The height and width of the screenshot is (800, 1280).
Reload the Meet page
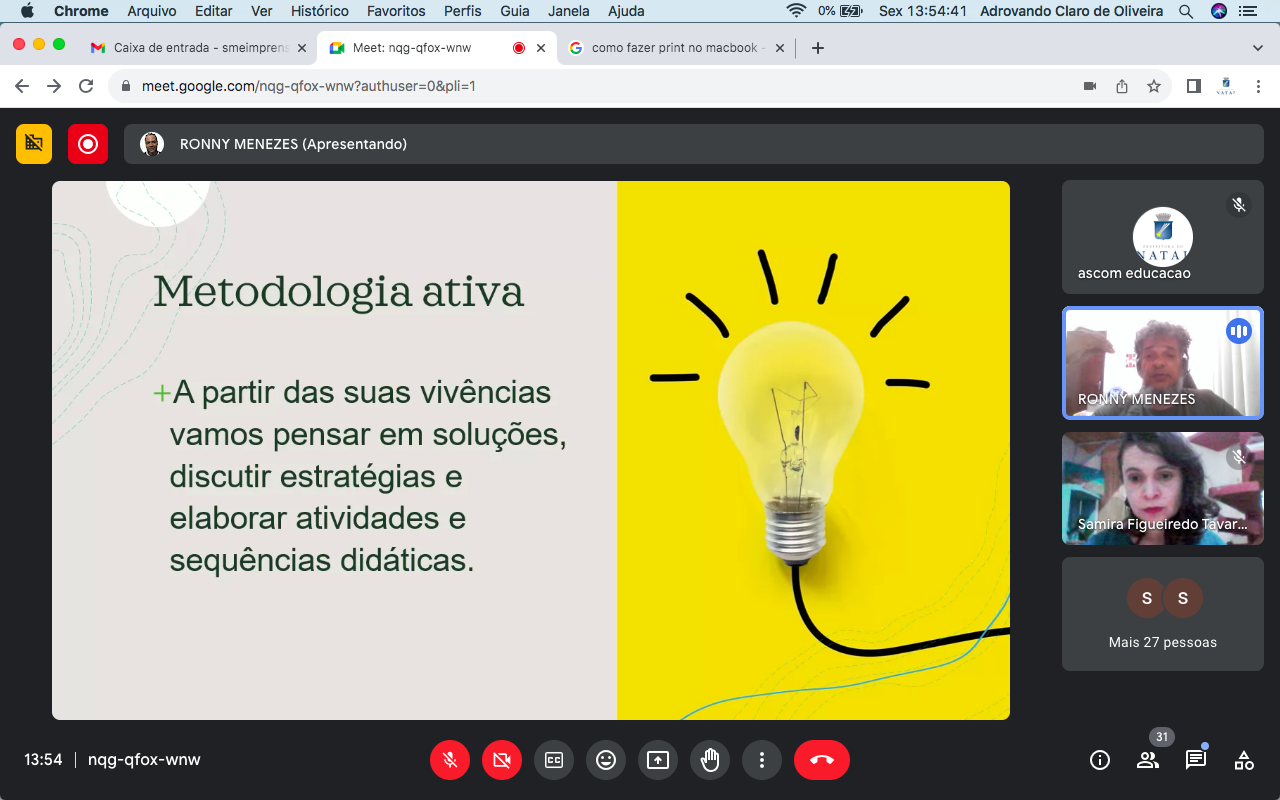point(86,86)
